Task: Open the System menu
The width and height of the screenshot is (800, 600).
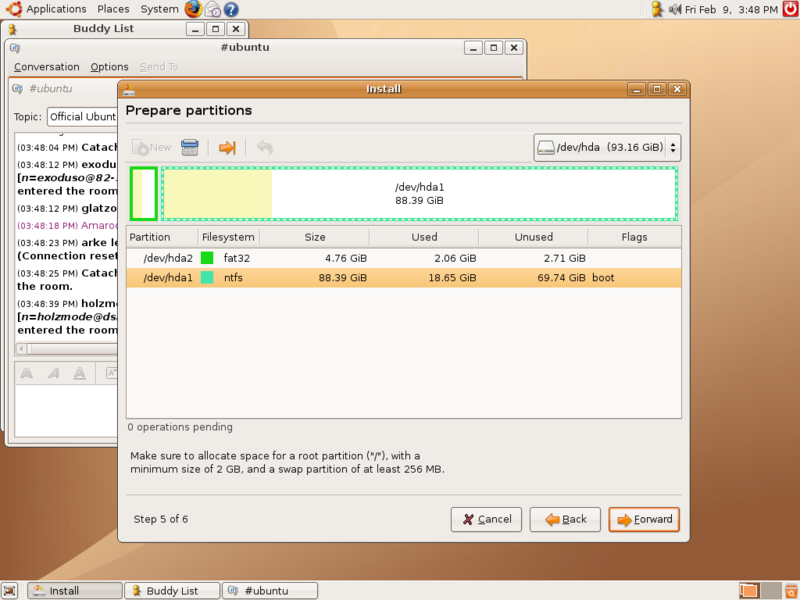Action: [x=159, y=9]
